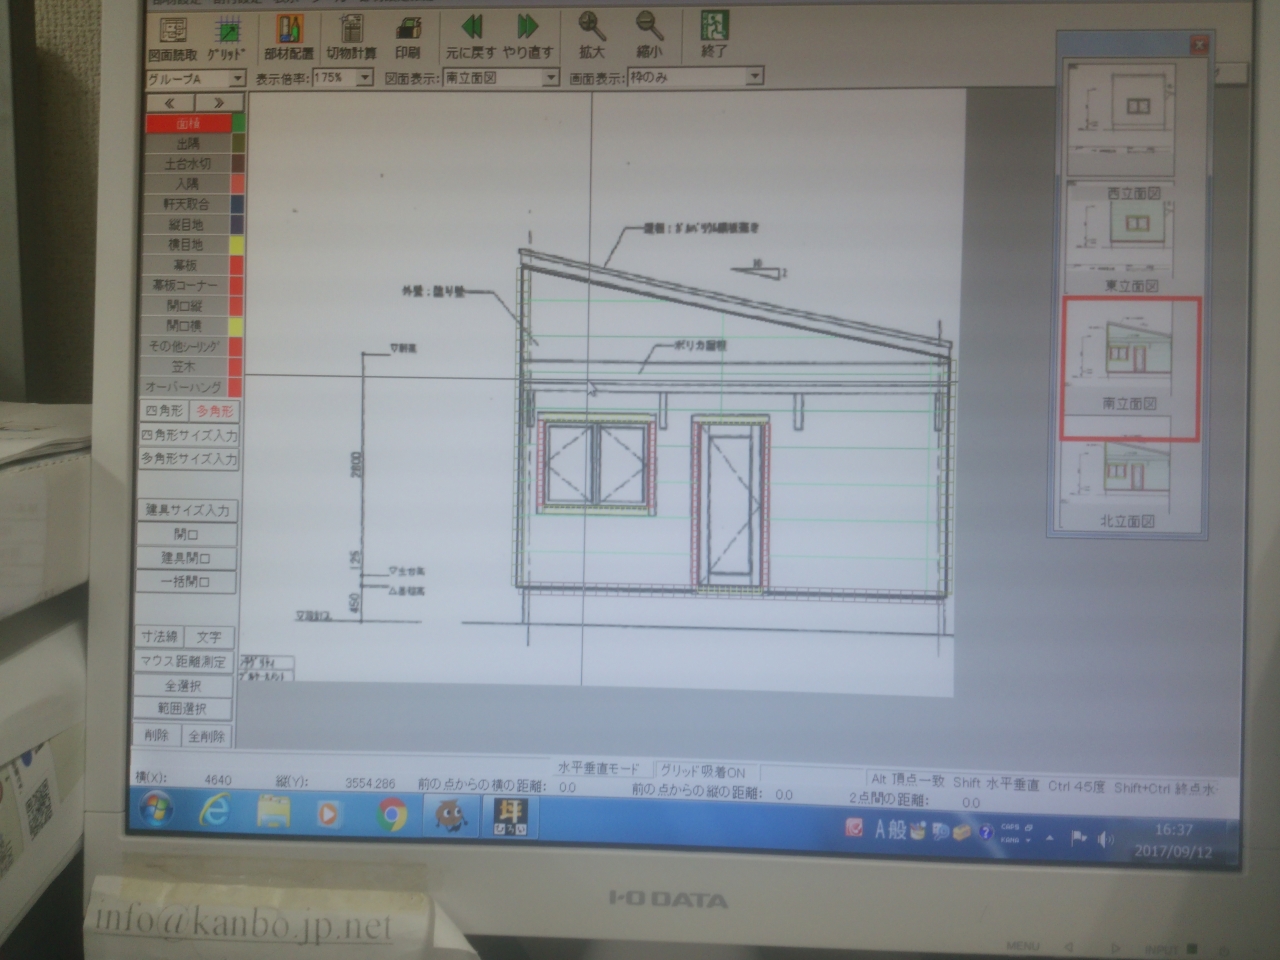Click the brown mascot taskbar icon

pos(450,817)
